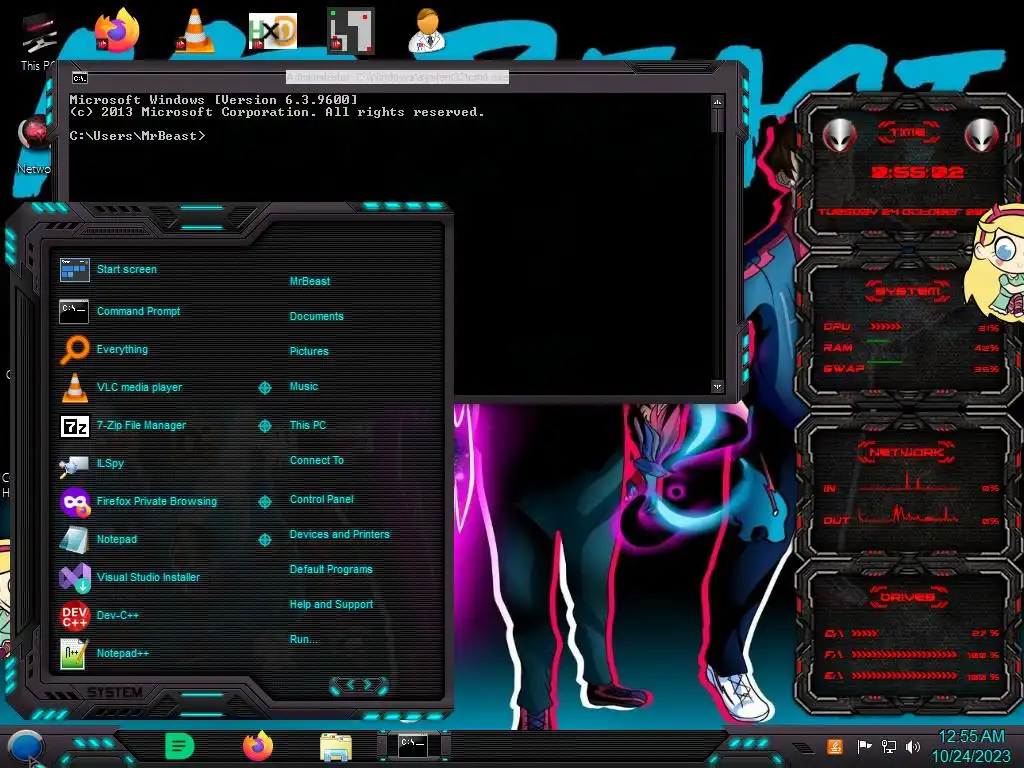This screenshot has height=768, width=1024.
Task: Open Devices and Printers
Action: (339, 534)
